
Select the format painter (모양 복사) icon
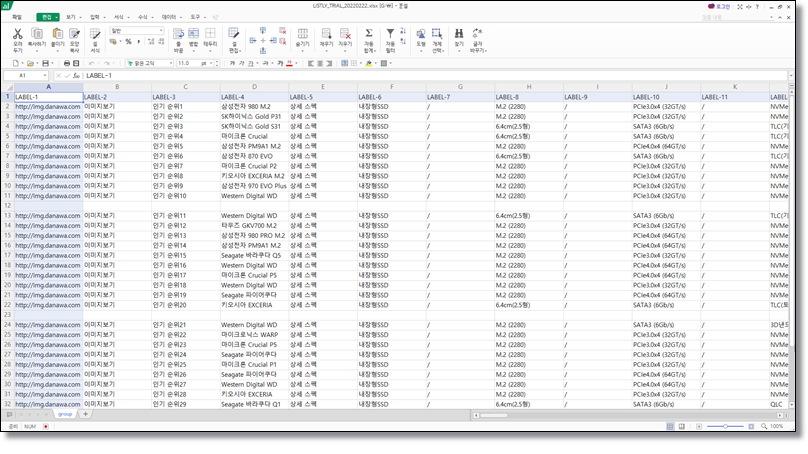tap(75, 34)
